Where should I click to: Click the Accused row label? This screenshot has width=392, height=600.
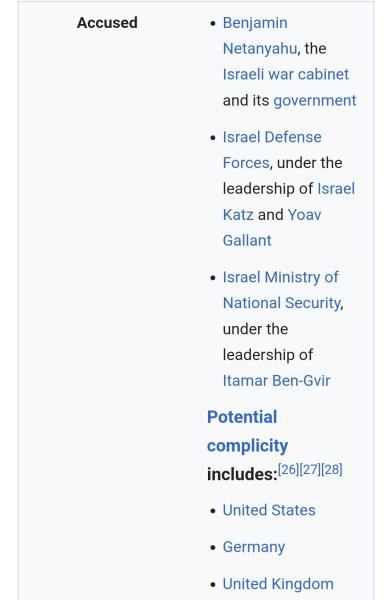[107, 23]
